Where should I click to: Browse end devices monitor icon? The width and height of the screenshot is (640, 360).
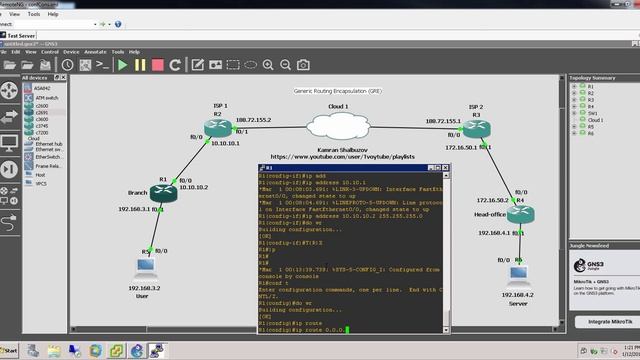[9, 143]
